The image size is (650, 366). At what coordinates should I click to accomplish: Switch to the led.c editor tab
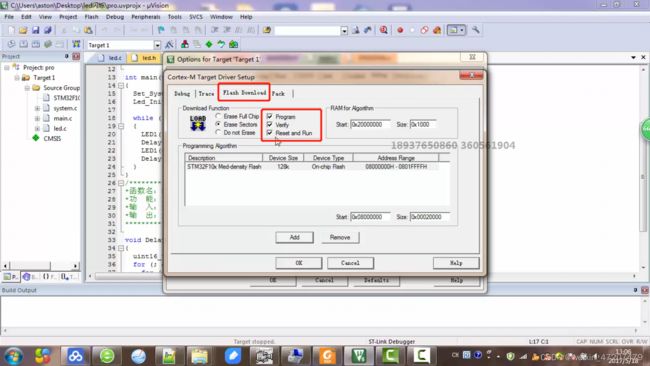[x=110, y=58]
